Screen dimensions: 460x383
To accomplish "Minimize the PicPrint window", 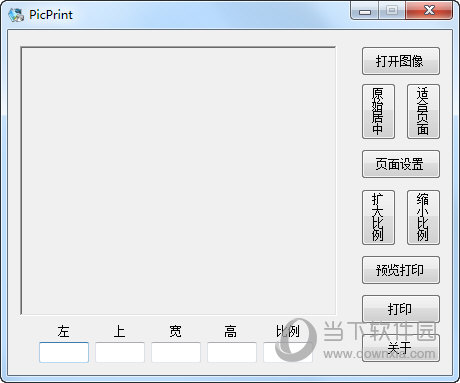I will (x=365, y=11).
